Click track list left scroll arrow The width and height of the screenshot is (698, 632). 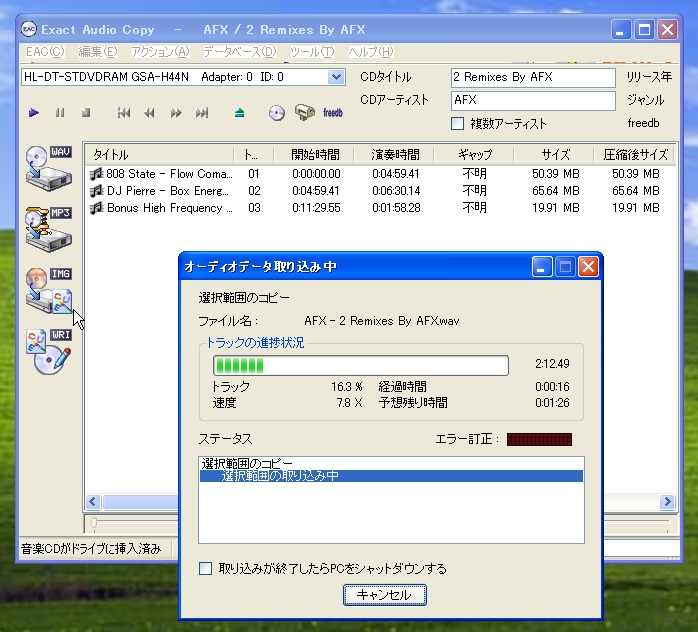pos(93,502)
